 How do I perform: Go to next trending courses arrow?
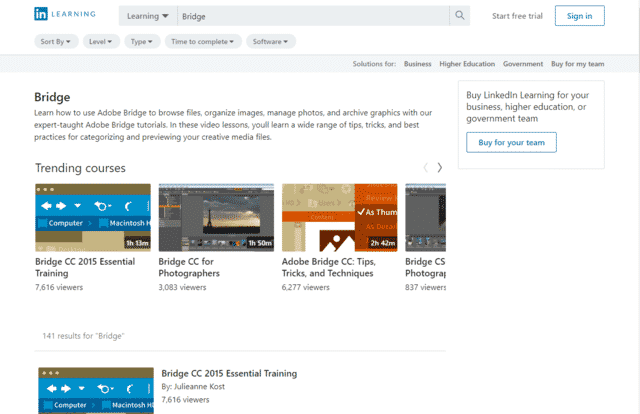coord(440,168)
